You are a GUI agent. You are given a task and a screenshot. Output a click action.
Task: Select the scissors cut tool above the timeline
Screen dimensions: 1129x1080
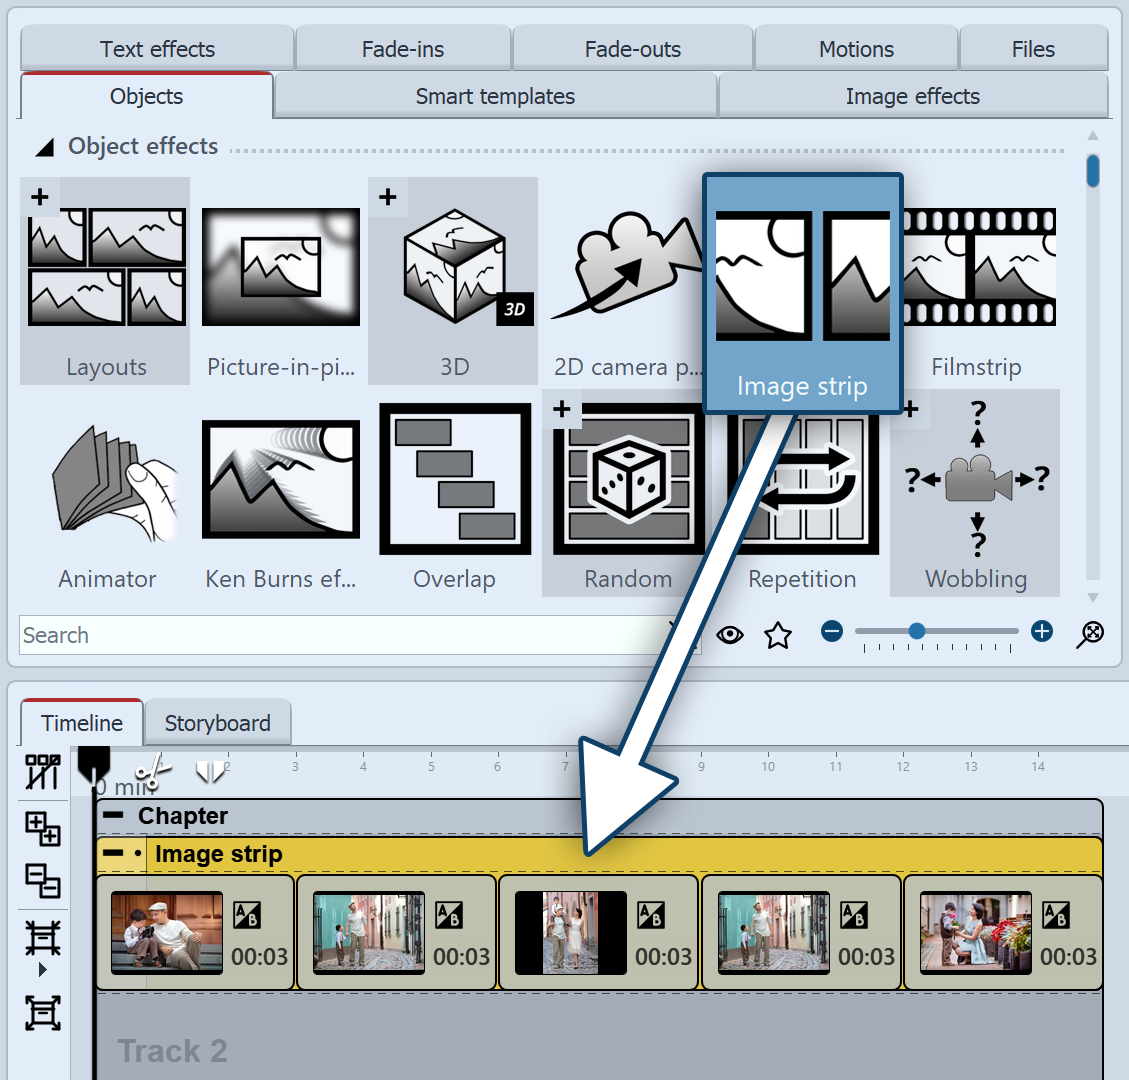tap(153, 773)
